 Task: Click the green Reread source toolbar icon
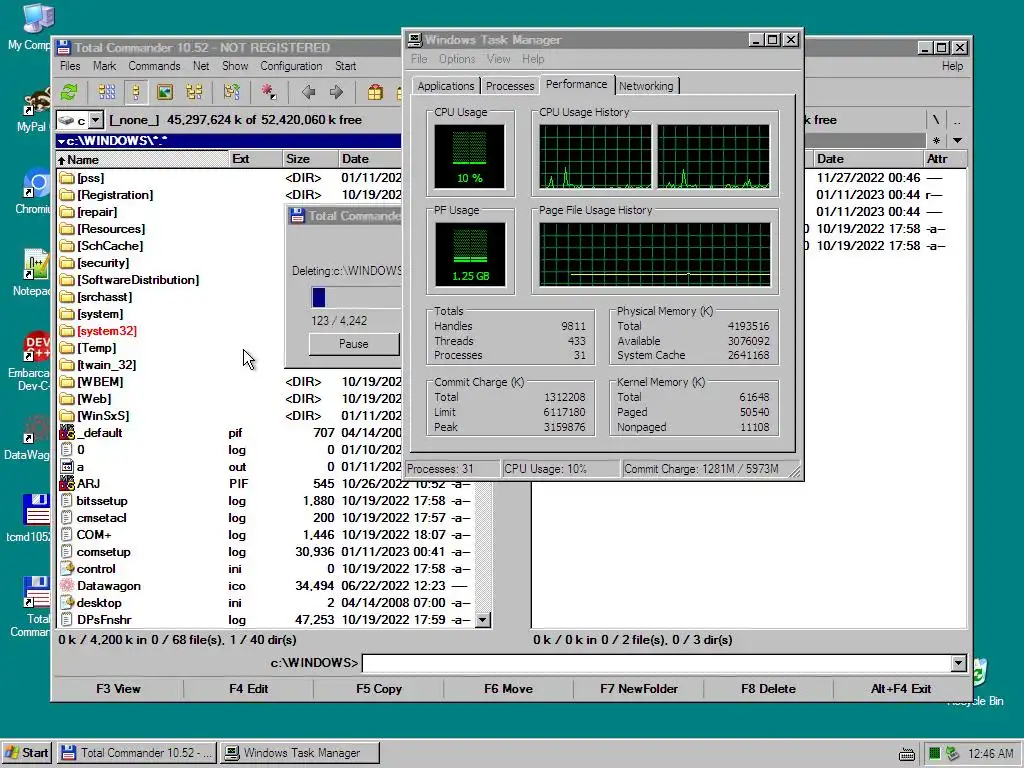pyautogui.click(x=69, y=92)
